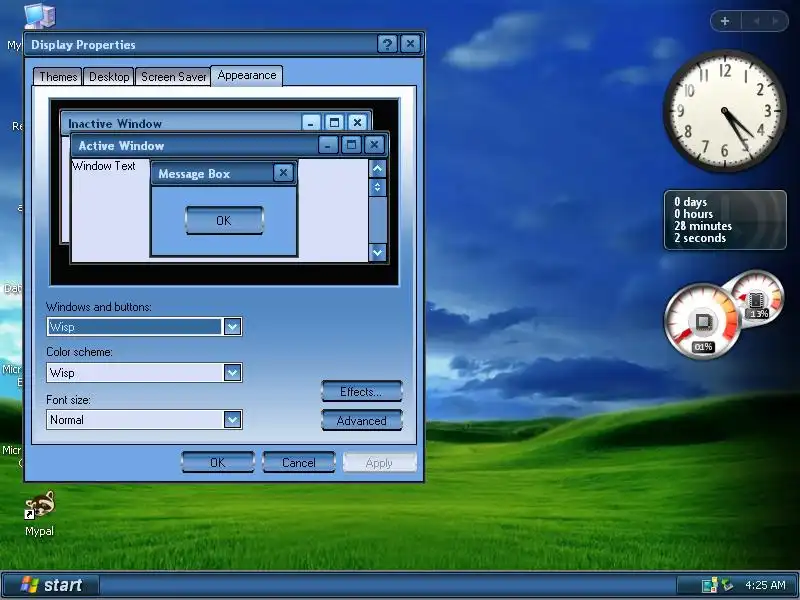Click the gadget sidebar next arrow
The width and height of the screenshot is (800, 600).
[776, 21]
